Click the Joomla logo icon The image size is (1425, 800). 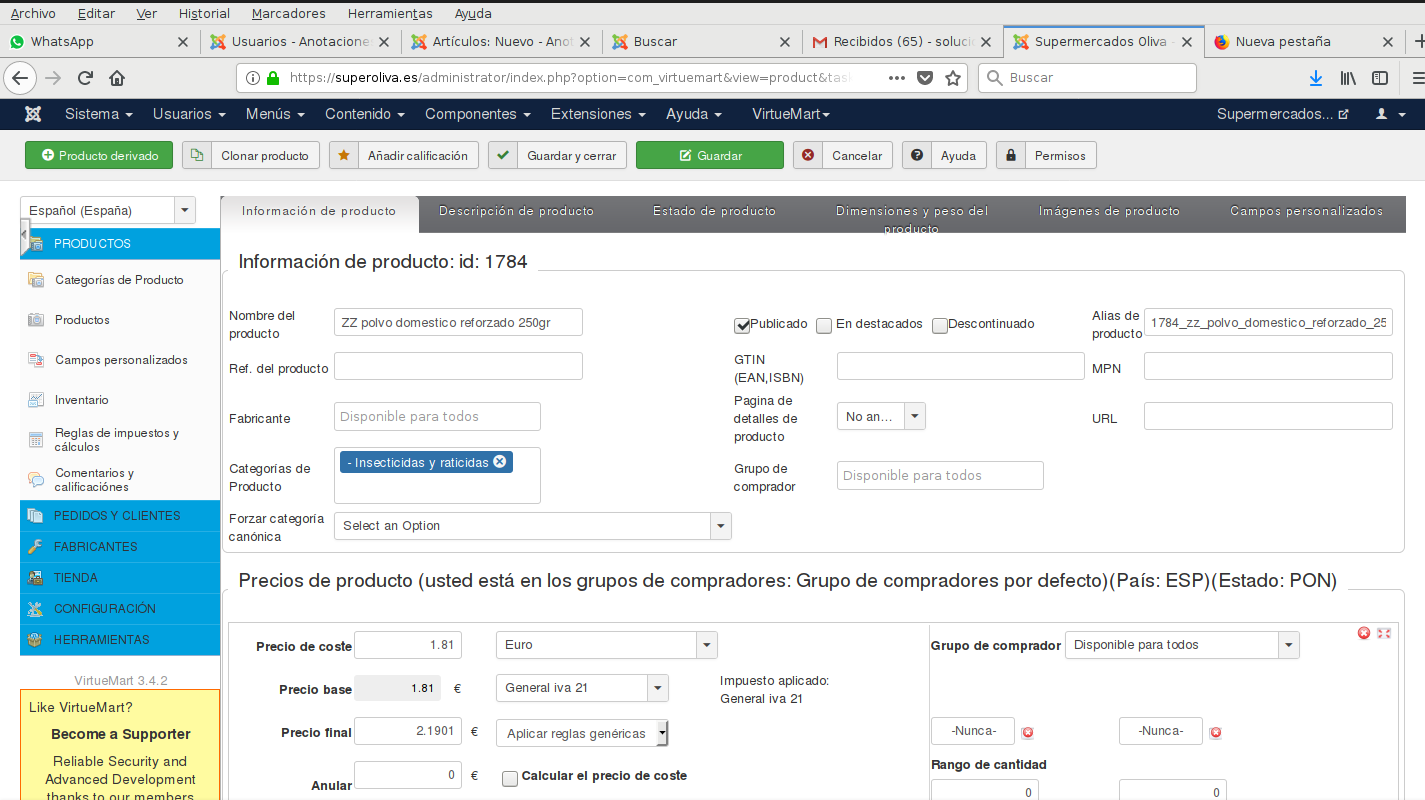click(x=33, y=114)
